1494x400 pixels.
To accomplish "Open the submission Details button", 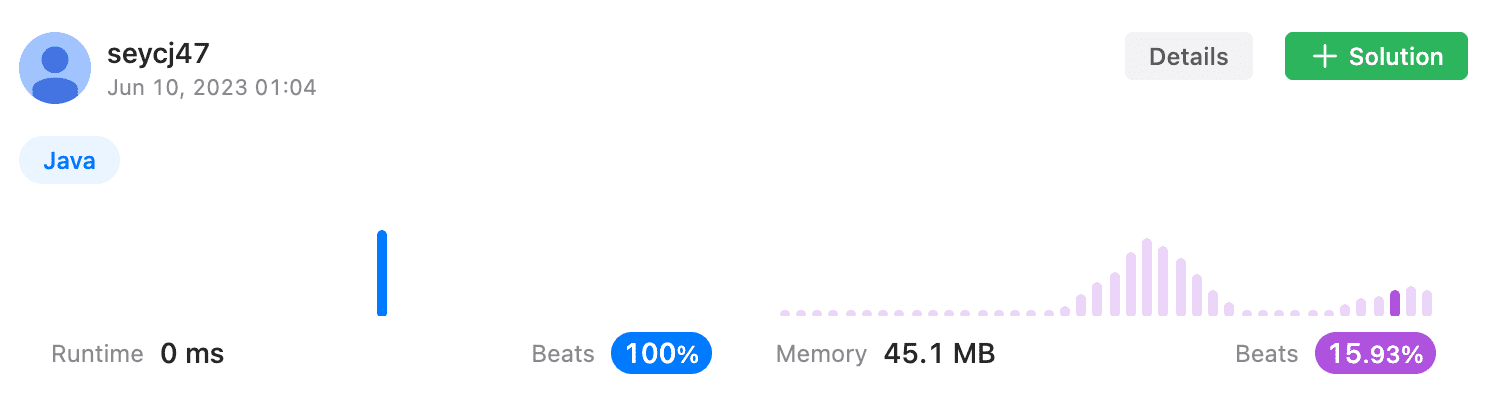I will click(x=1188, y=57).
